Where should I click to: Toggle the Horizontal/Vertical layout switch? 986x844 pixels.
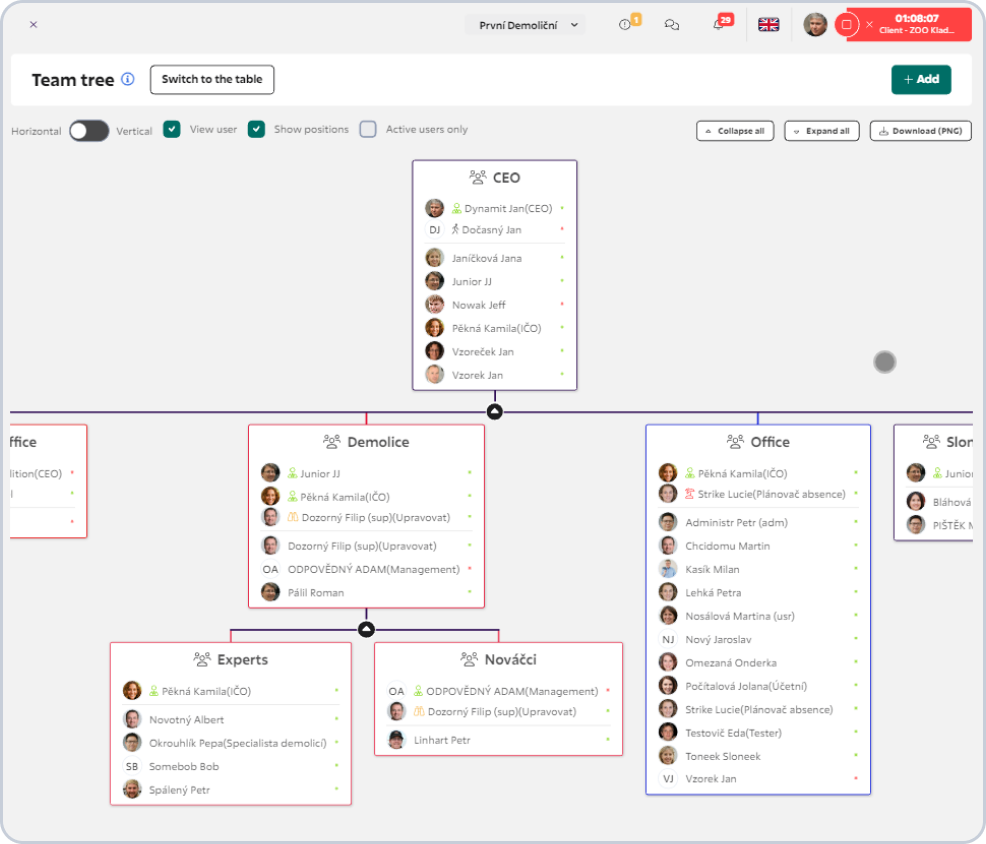(89, 130)
